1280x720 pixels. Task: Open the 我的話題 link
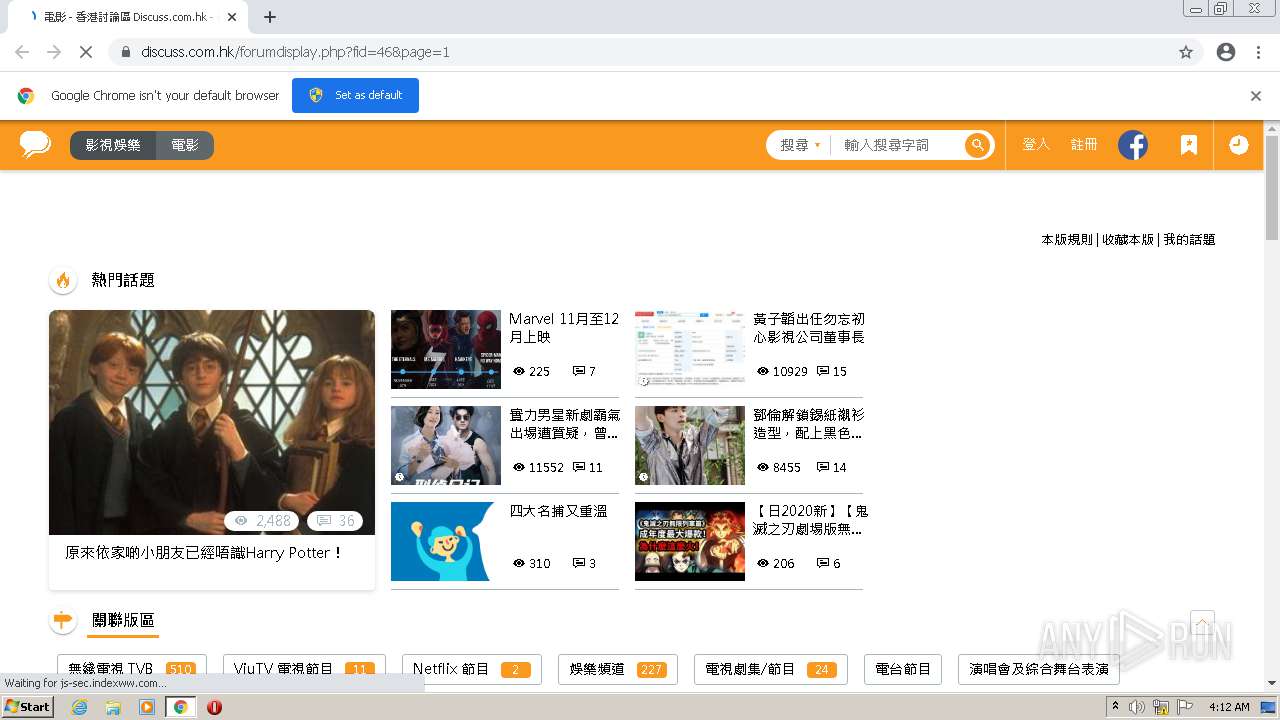[x=1189, y=240]
